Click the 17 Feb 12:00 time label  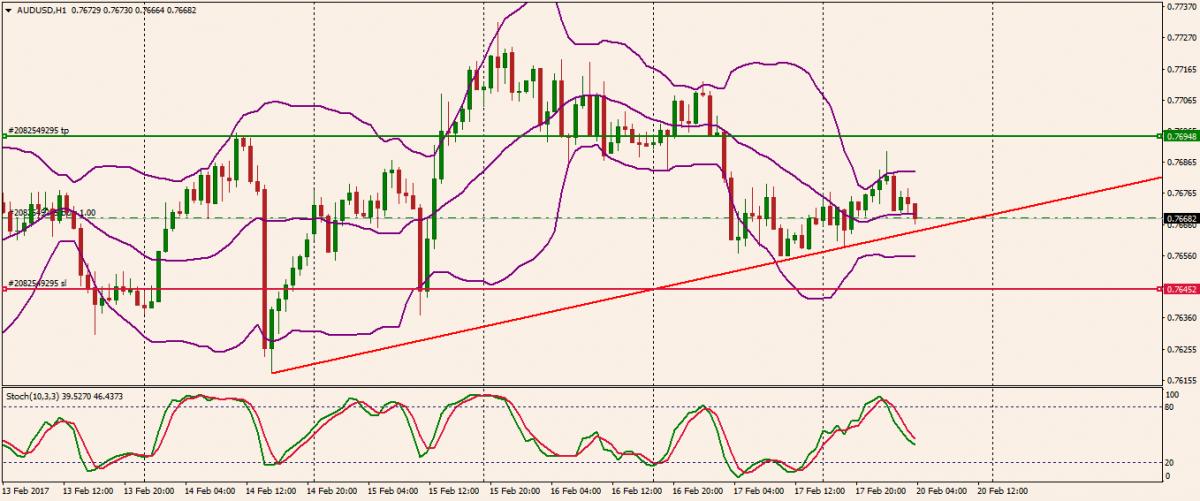820,493
